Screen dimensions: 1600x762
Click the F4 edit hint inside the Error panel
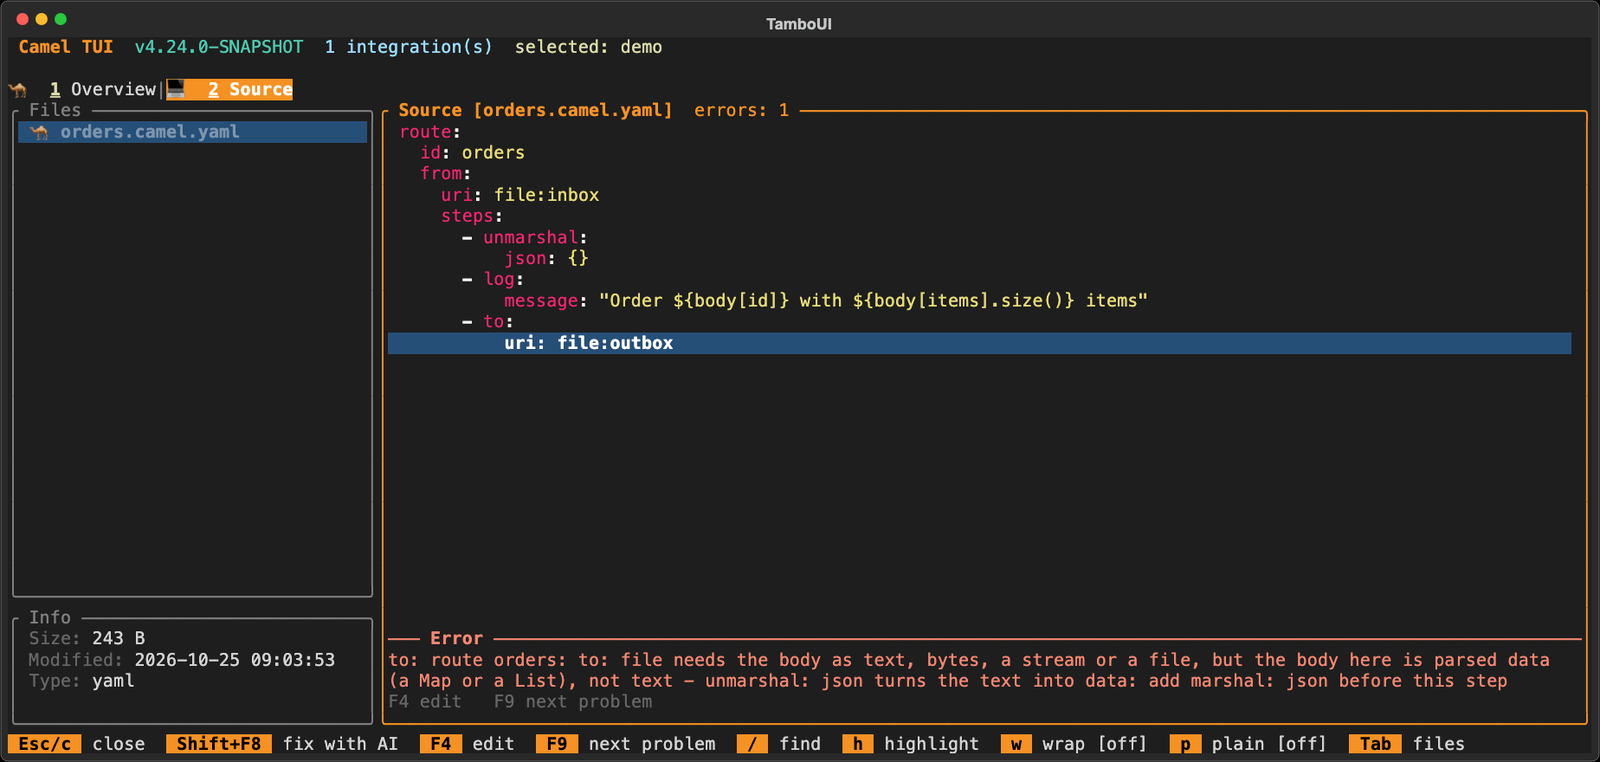(425, 702)
